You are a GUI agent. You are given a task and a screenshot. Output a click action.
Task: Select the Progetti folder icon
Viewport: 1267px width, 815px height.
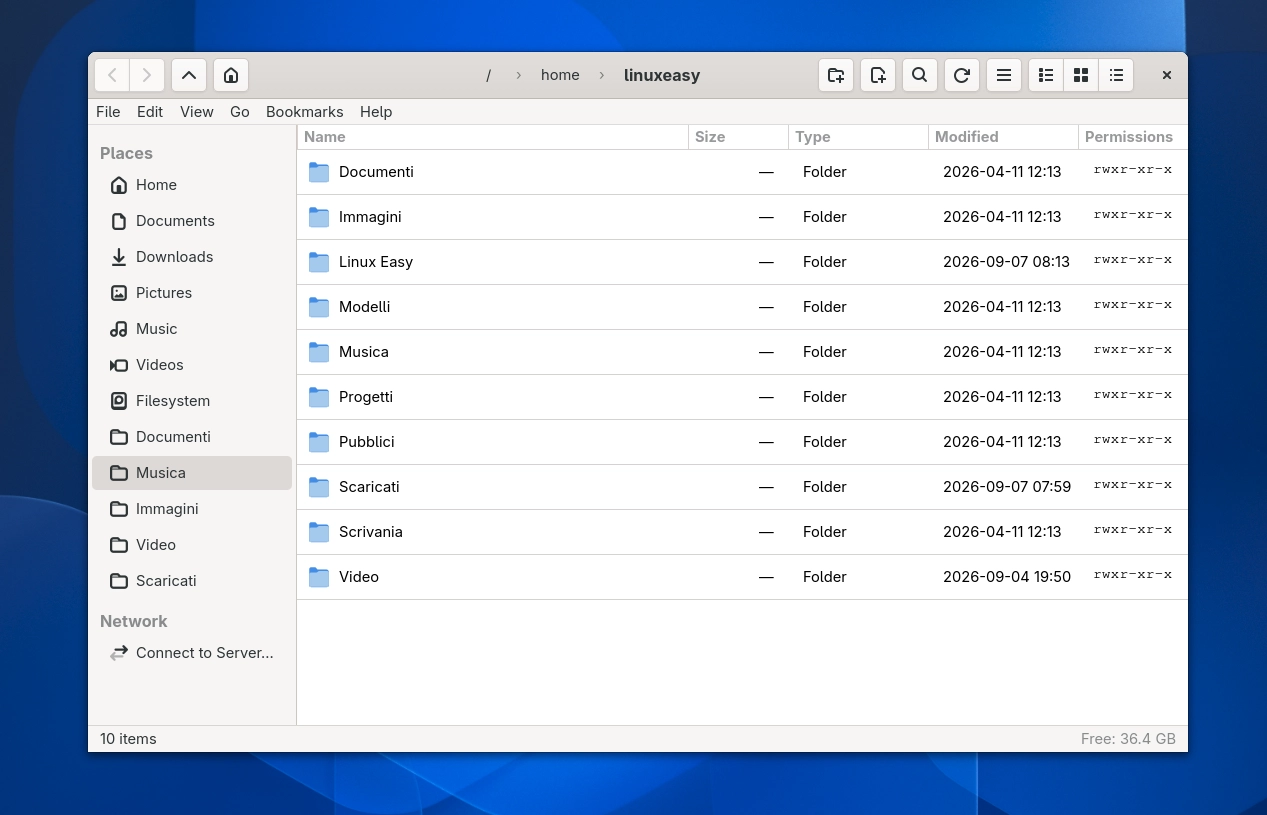point(319,397)
